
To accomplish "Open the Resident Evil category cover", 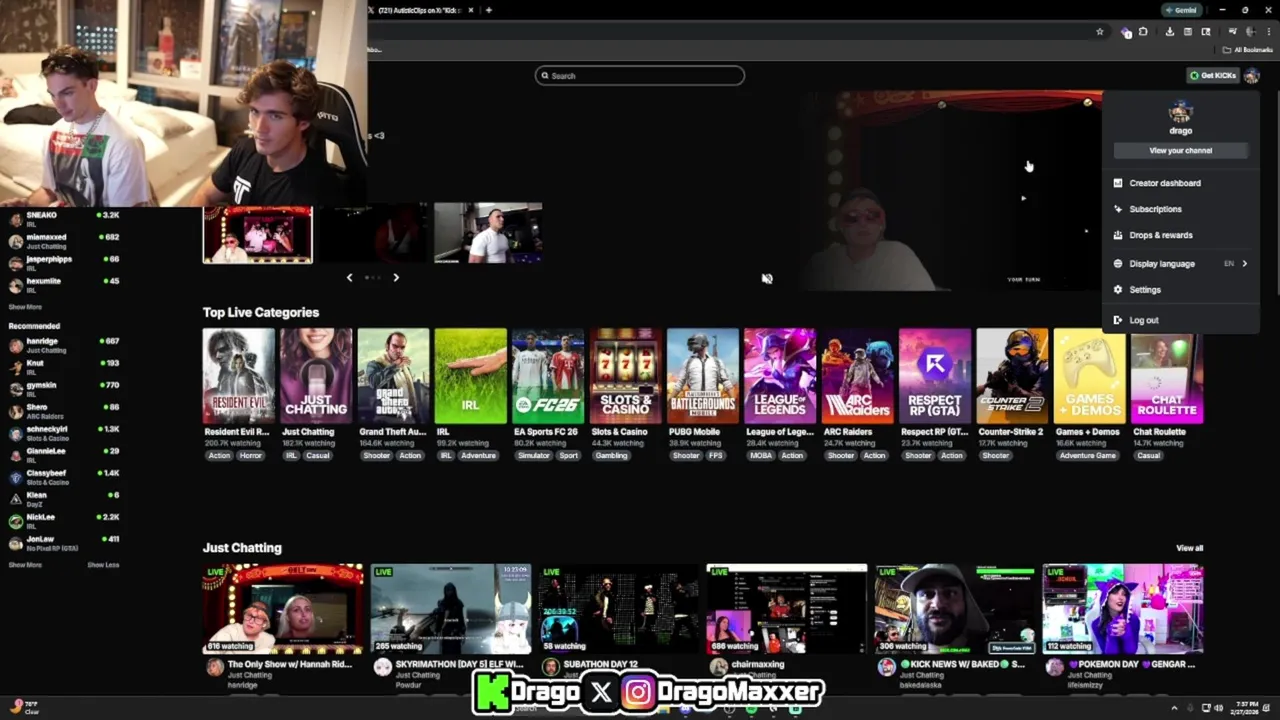I will click(x=238, y=376).
